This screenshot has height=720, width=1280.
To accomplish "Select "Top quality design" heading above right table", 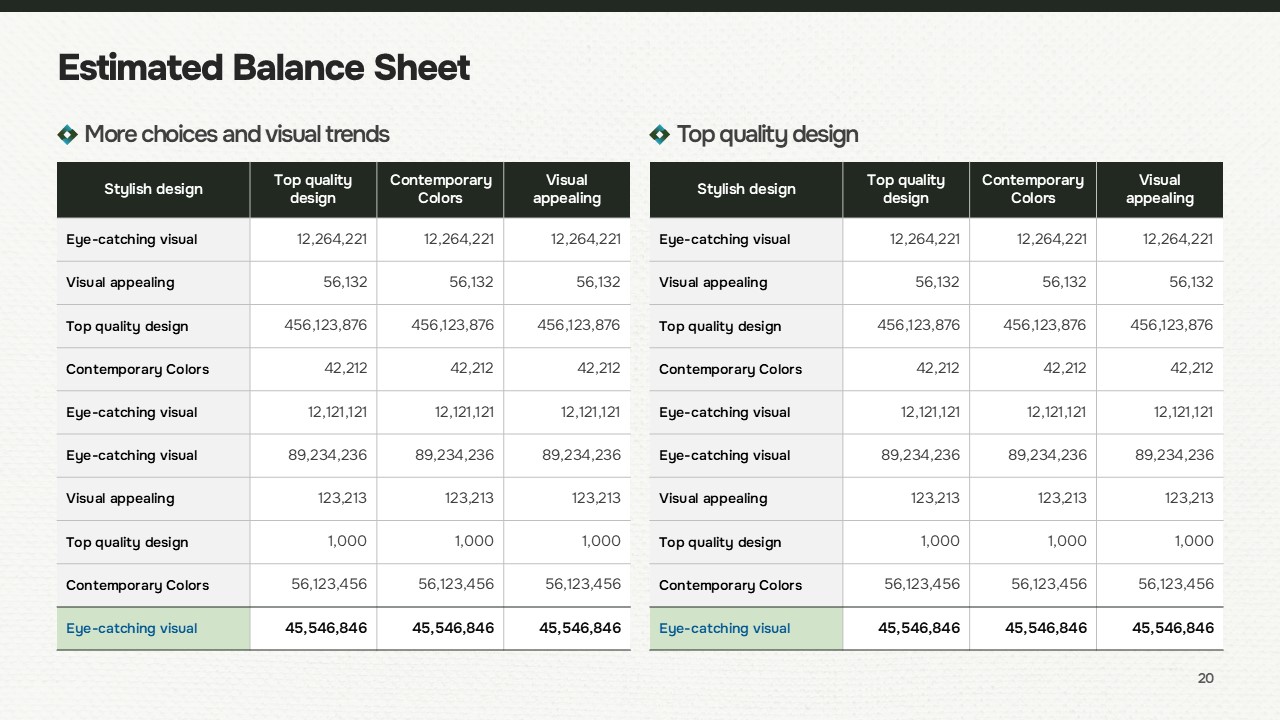I will pyautogui.click(x=767, y=134).
